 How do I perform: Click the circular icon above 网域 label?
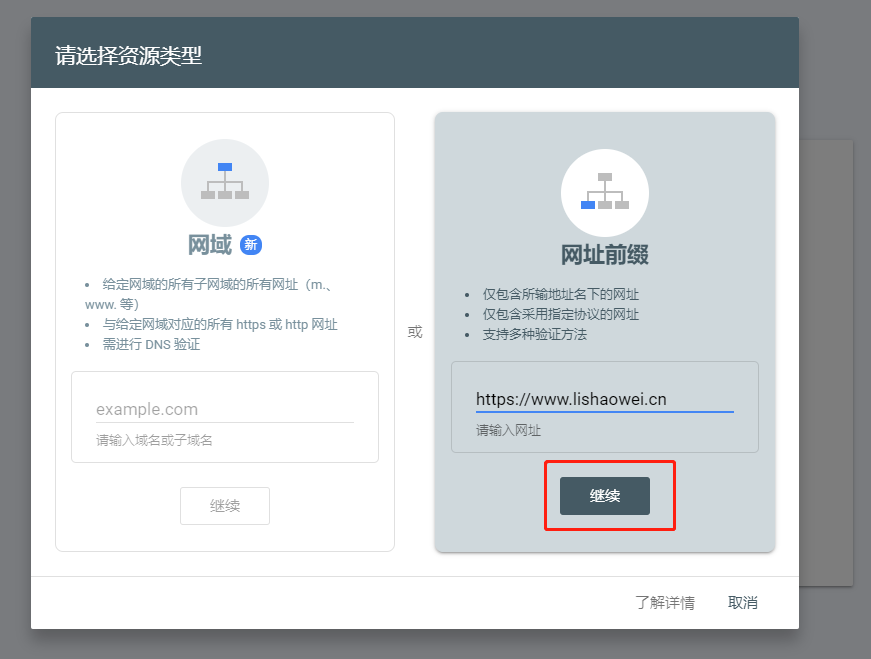(x=225, y=183)
